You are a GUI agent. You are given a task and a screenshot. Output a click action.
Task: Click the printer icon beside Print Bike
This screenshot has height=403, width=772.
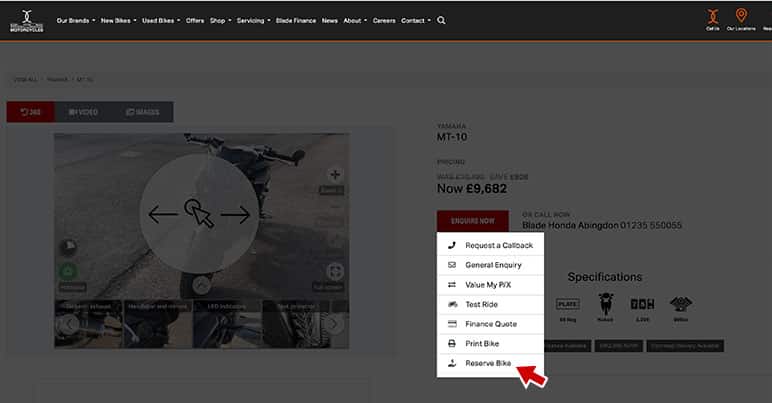tap(451, 343)
